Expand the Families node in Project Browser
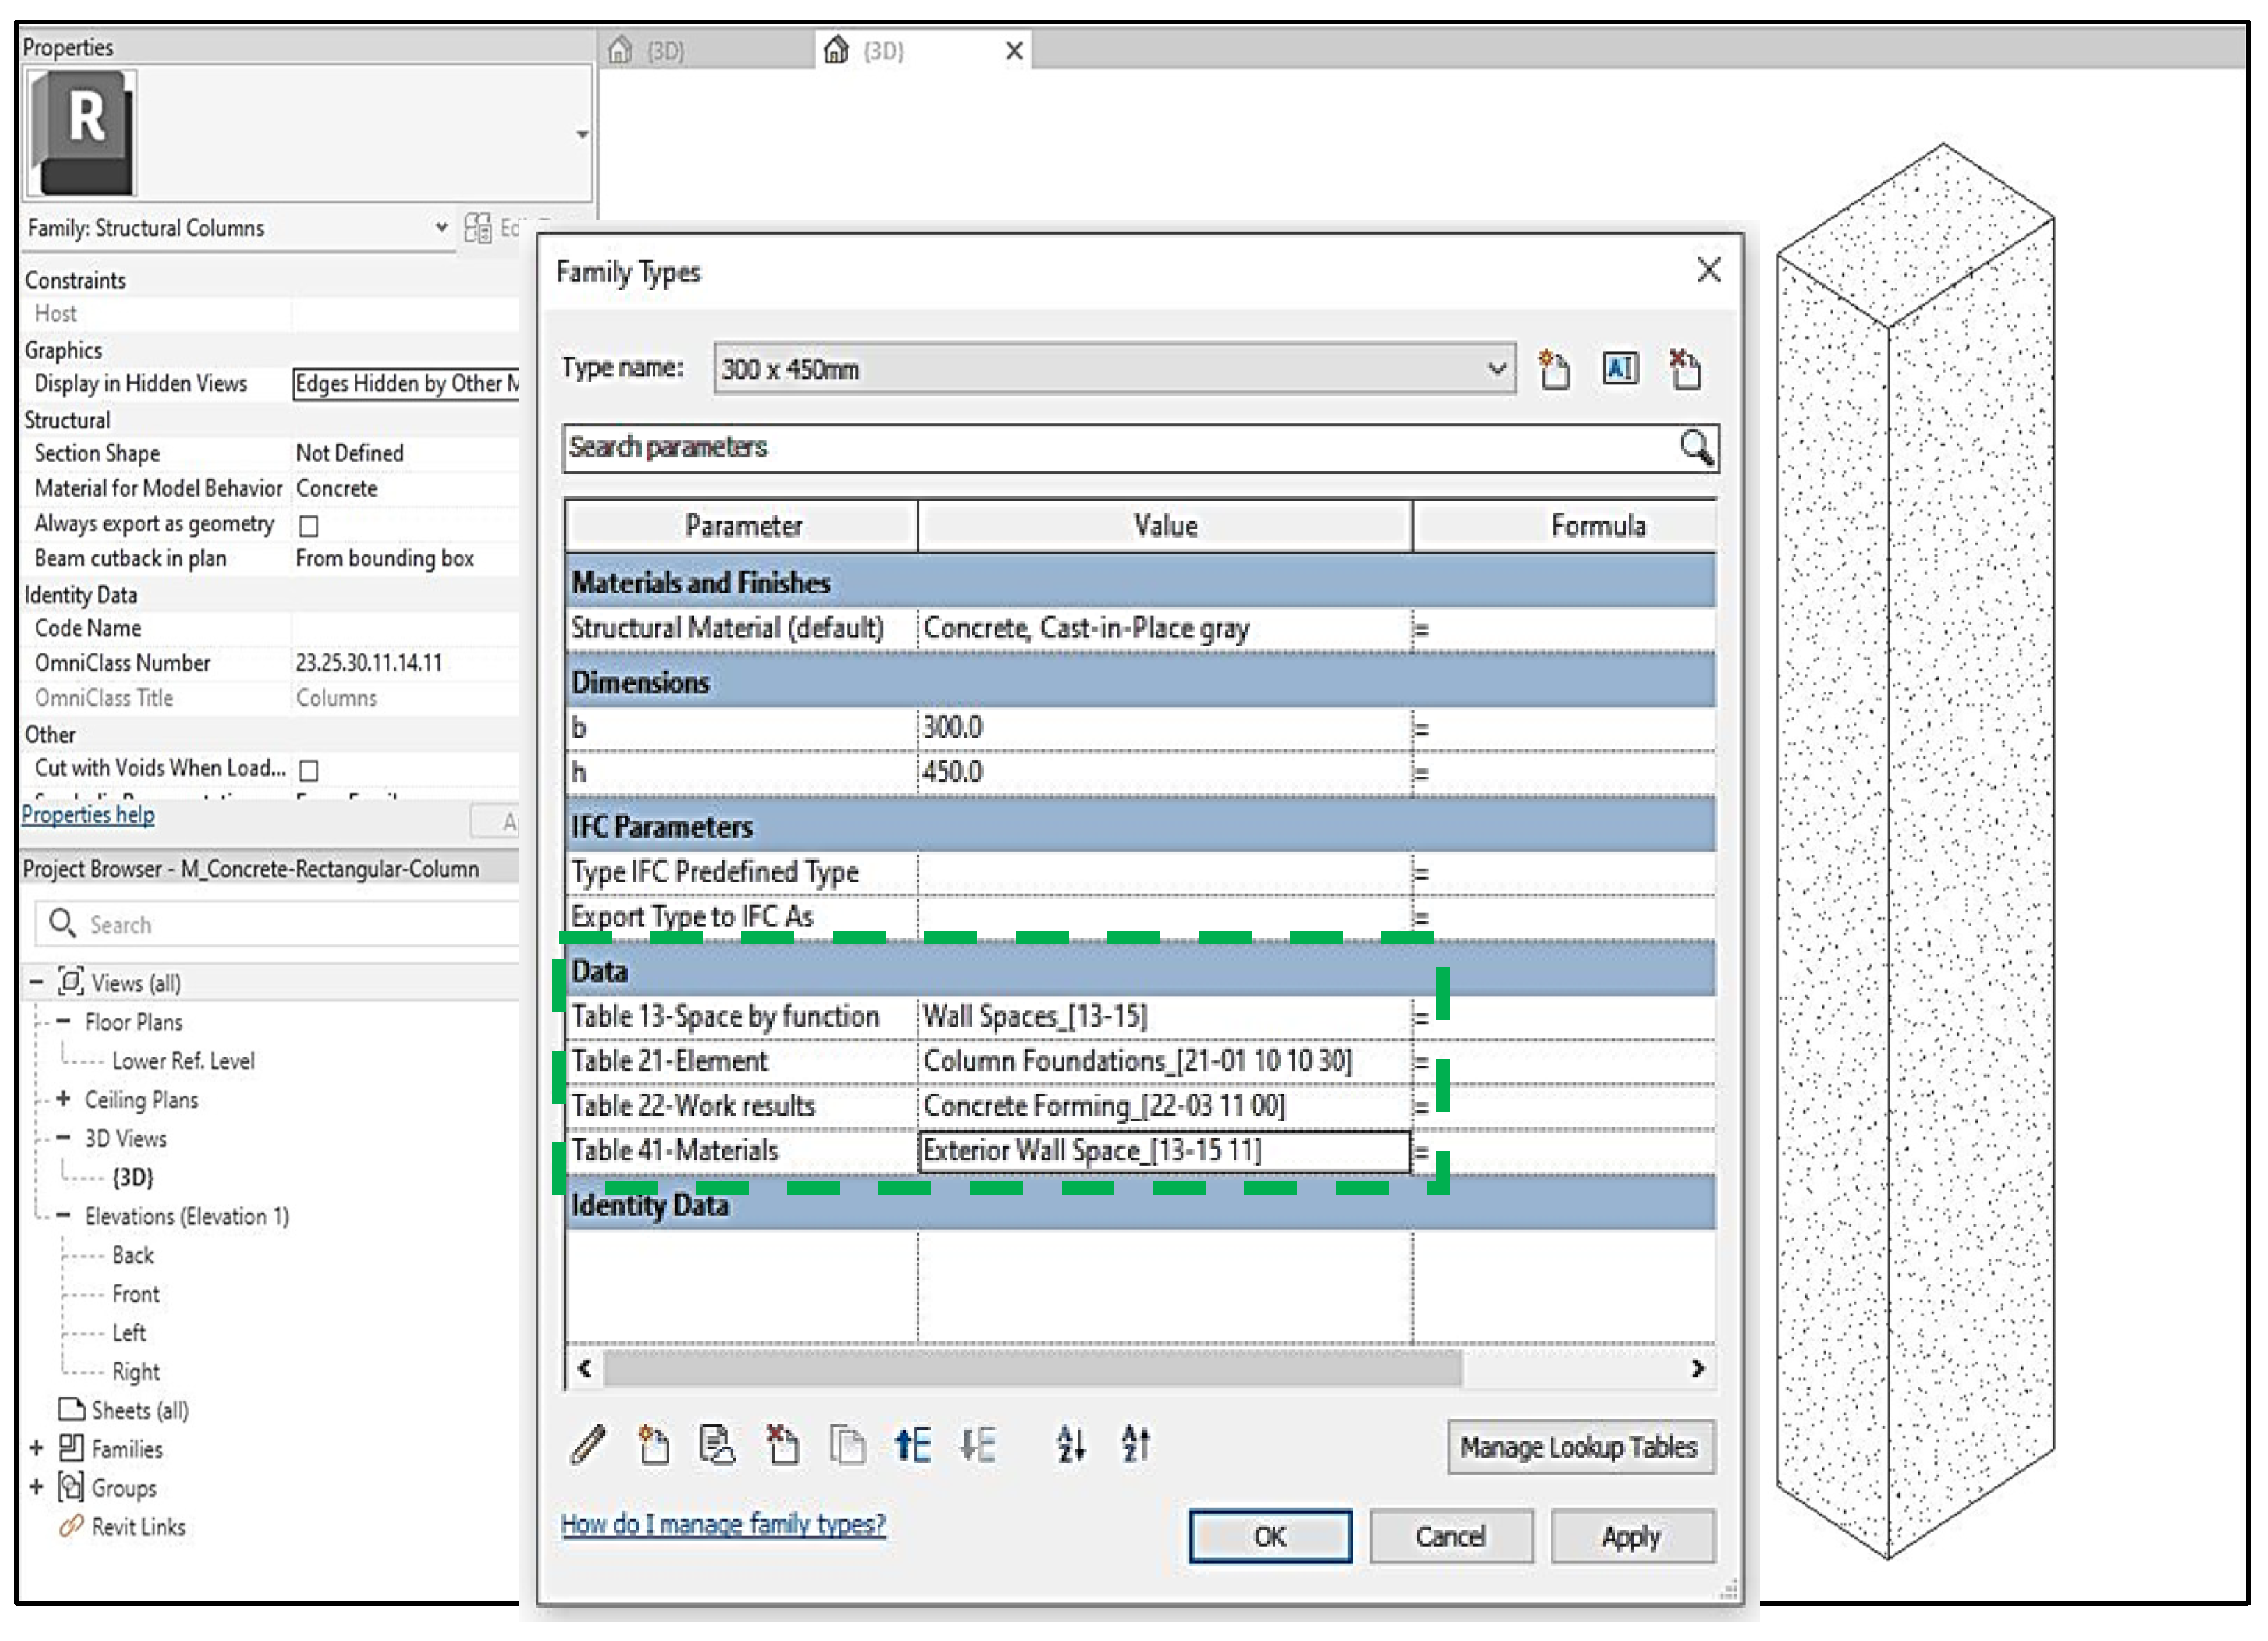 37,1449
